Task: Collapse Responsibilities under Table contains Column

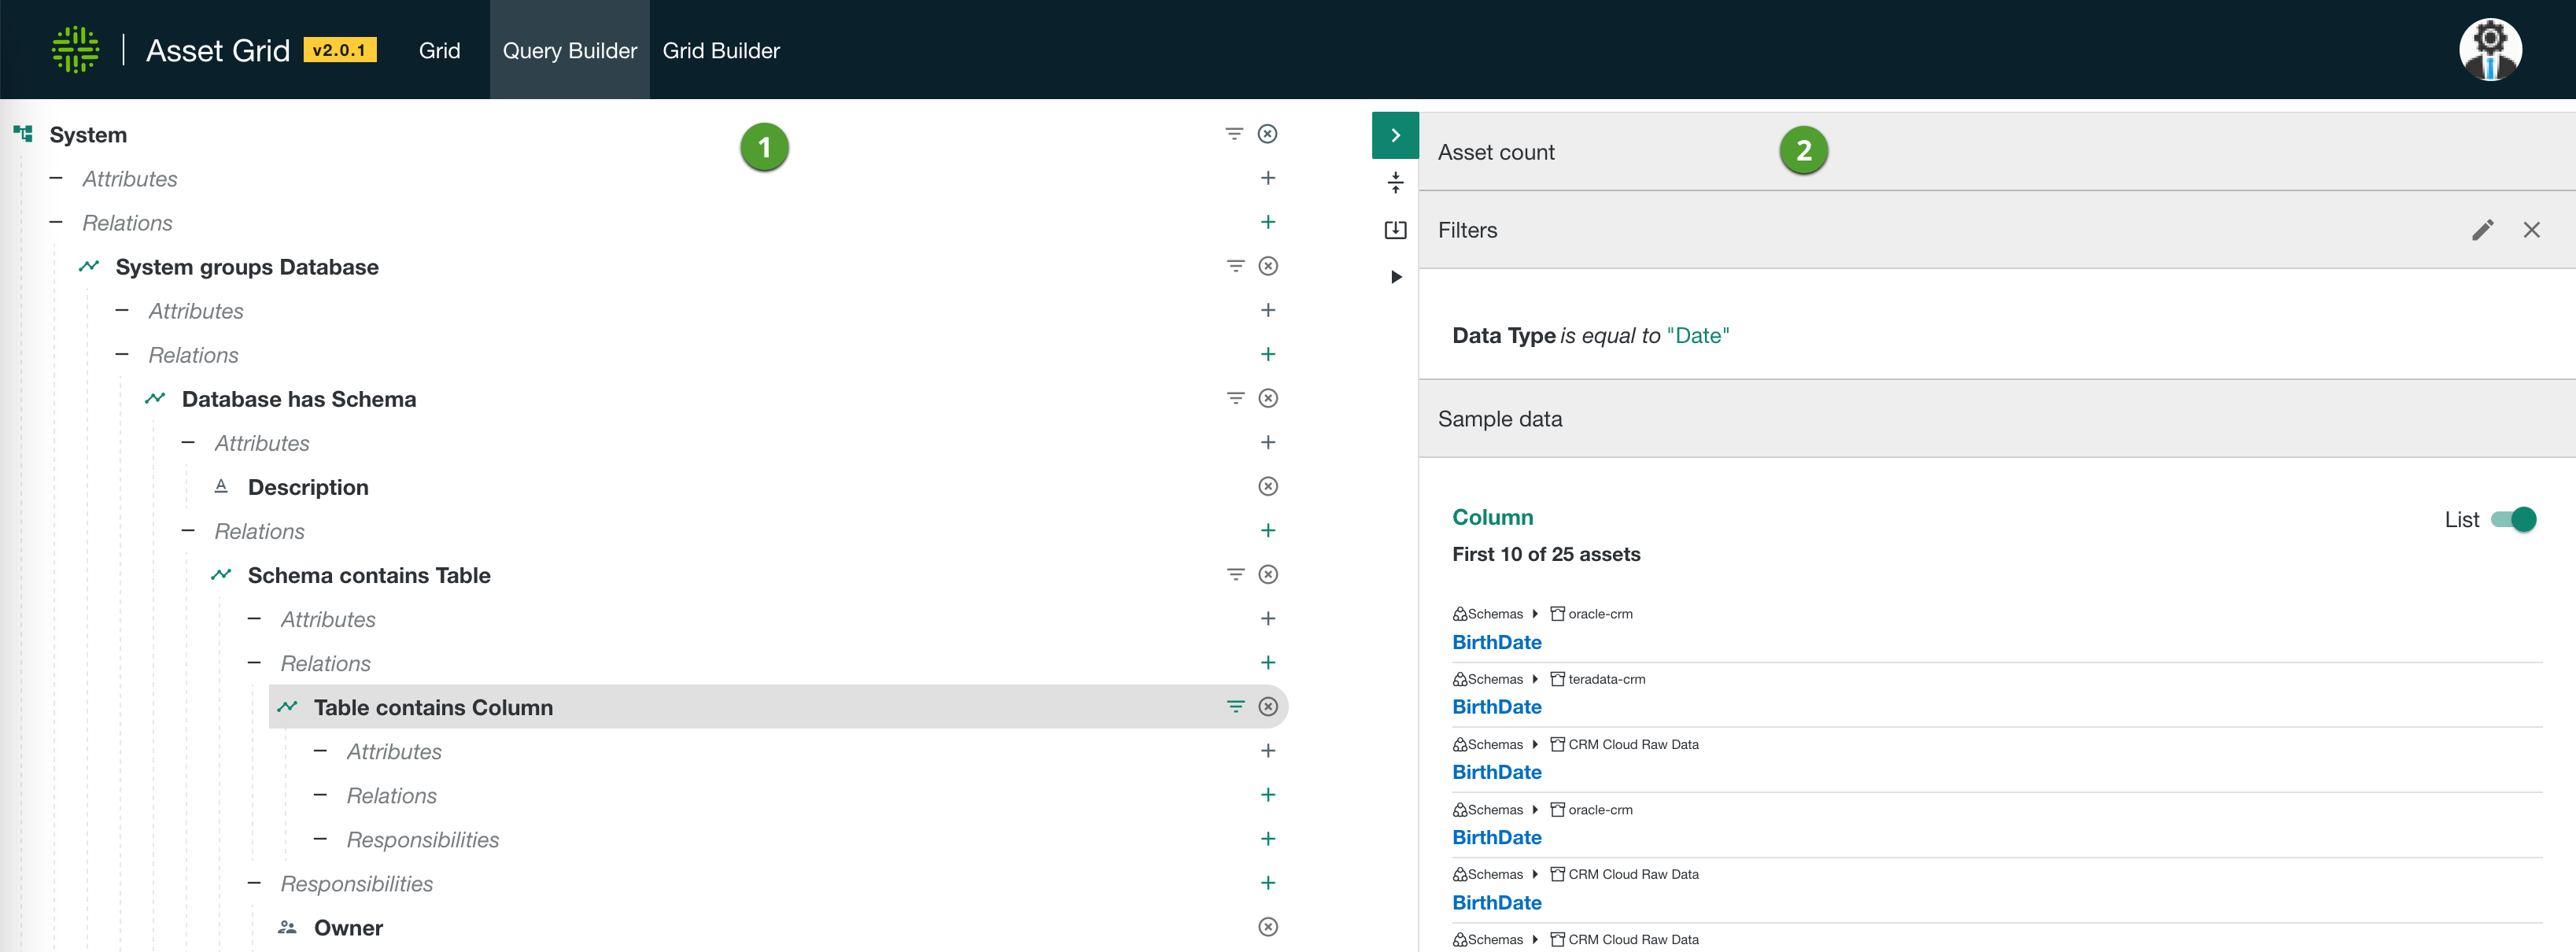Action: click(320, 838)
